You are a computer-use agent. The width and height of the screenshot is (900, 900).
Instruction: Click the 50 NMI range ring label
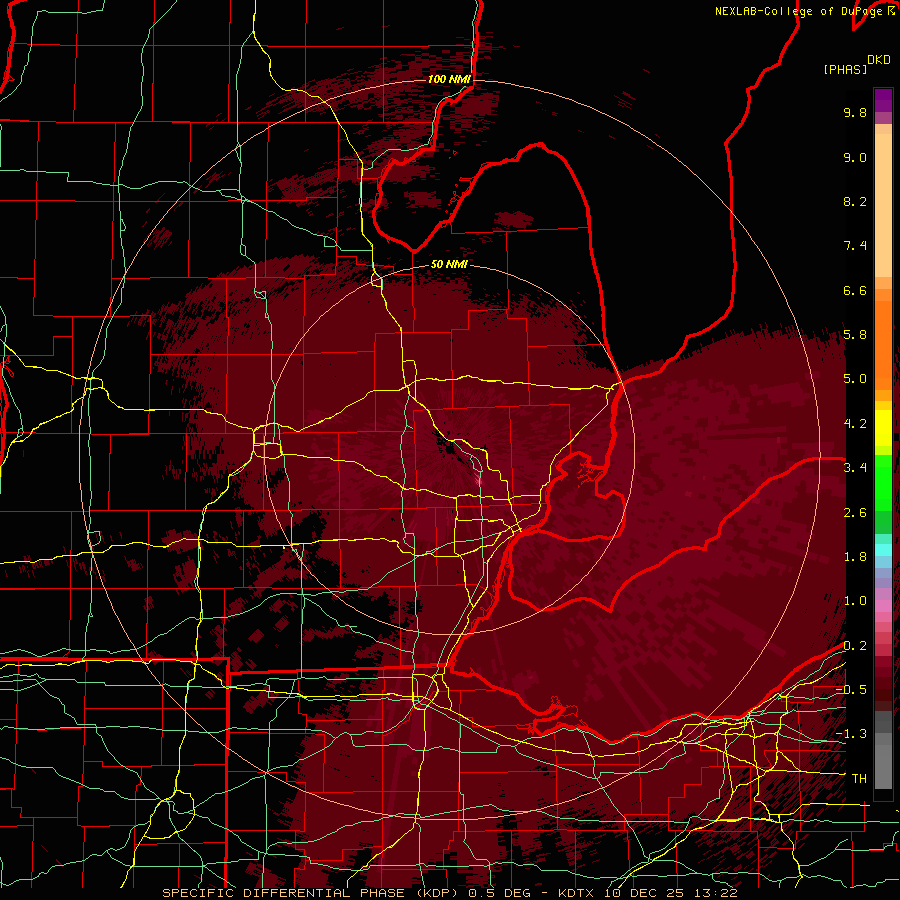click(x=449, y=264)
